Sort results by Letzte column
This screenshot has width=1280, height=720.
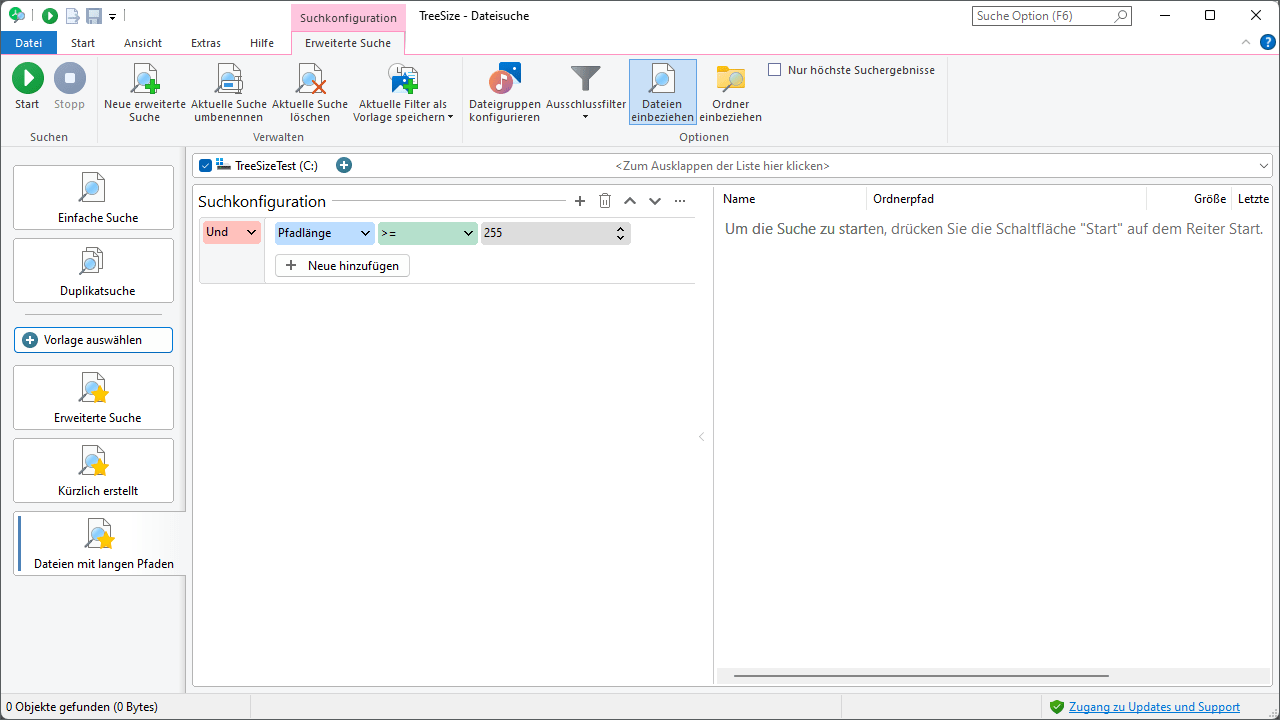coord(1252,199)
